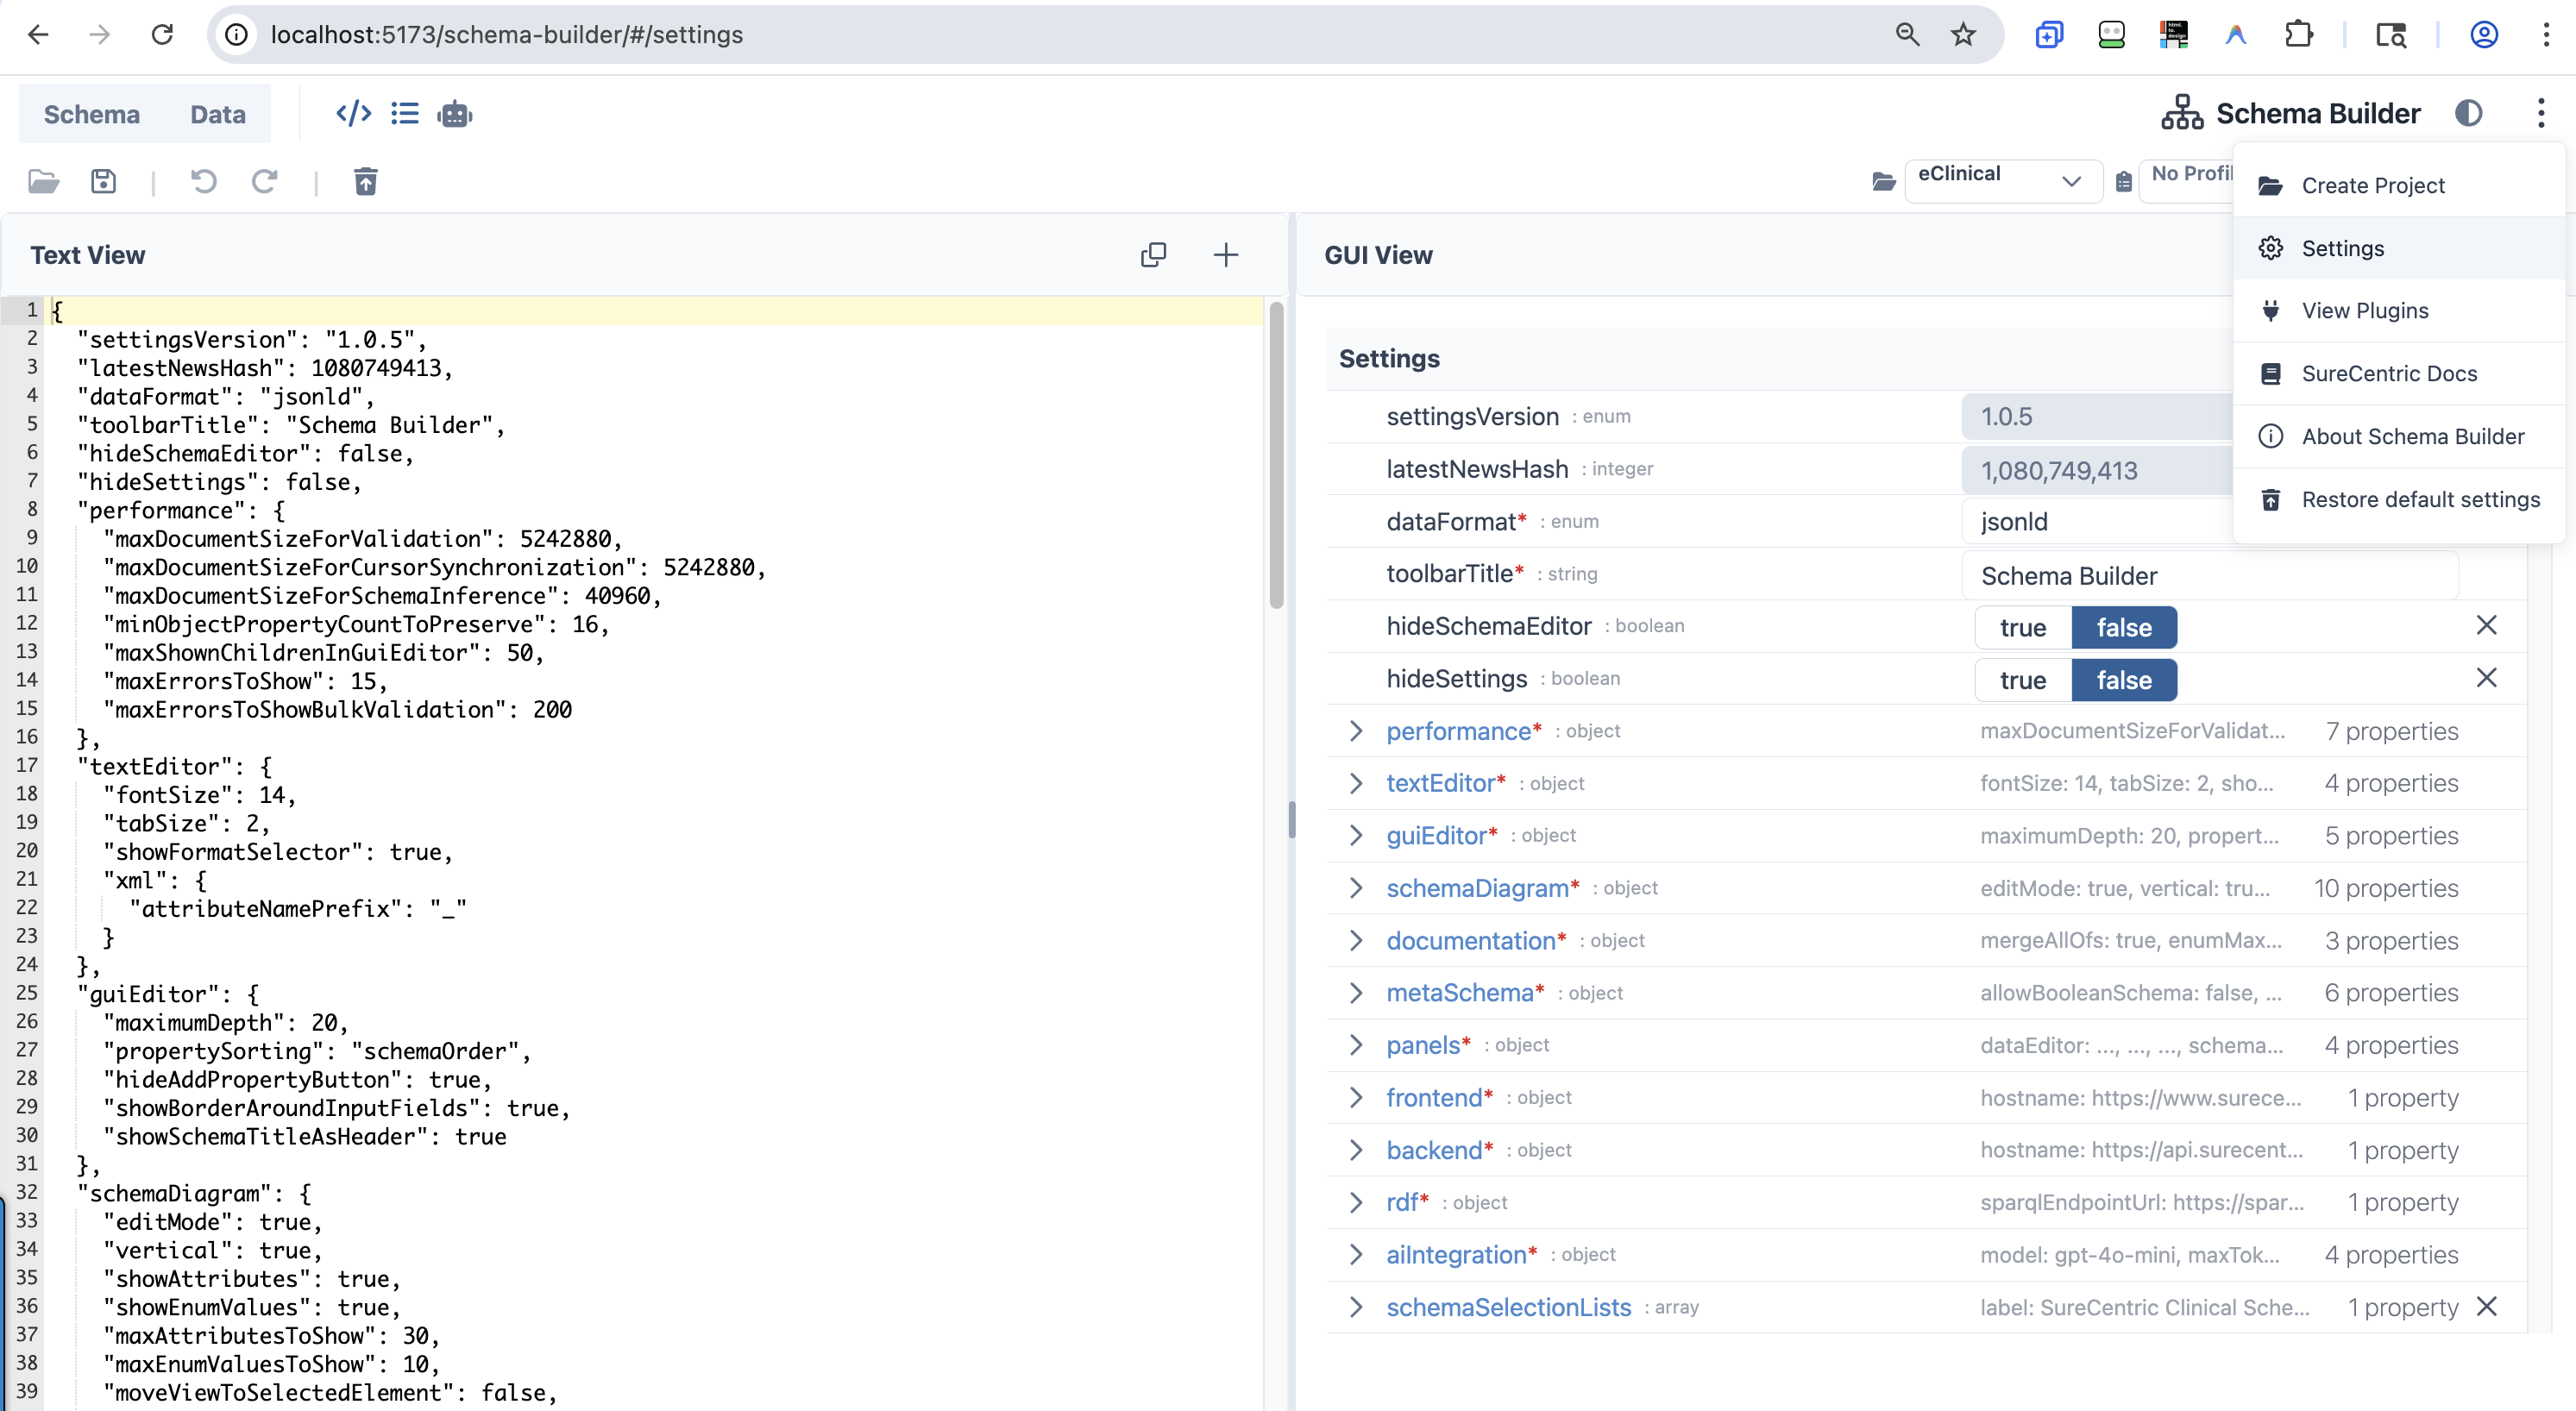Expand the schemaDiagram object

tap(1356, 888)
